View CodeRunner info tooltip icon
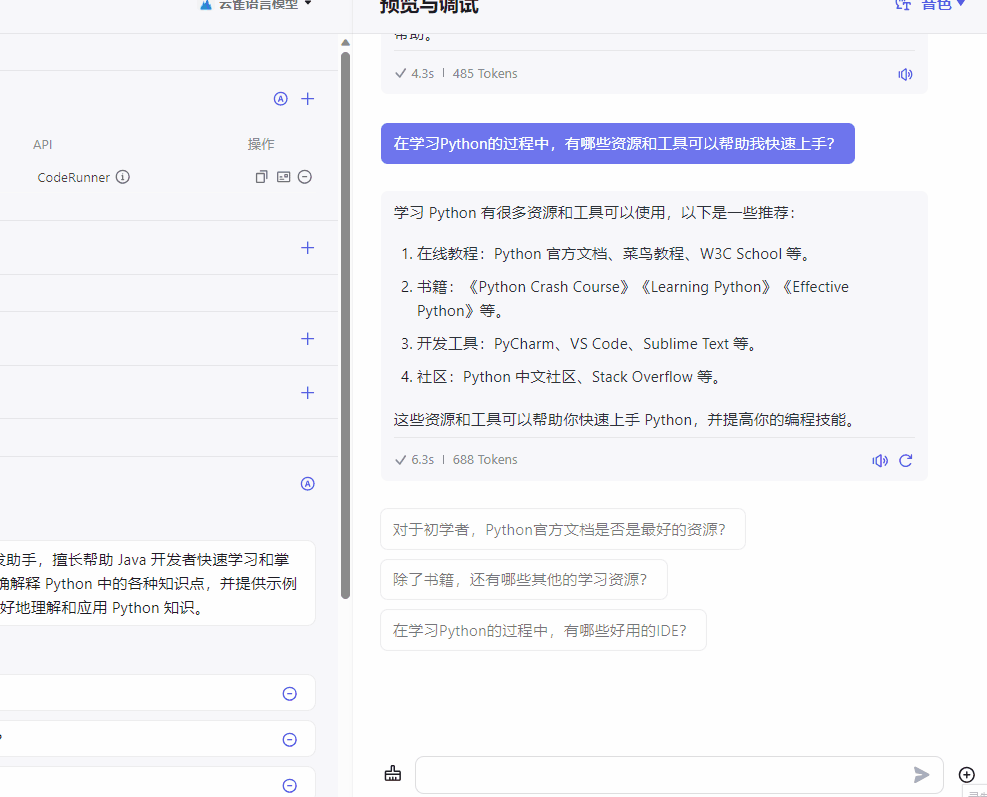This screenshot has width=987, height=797. click(122, 177)
